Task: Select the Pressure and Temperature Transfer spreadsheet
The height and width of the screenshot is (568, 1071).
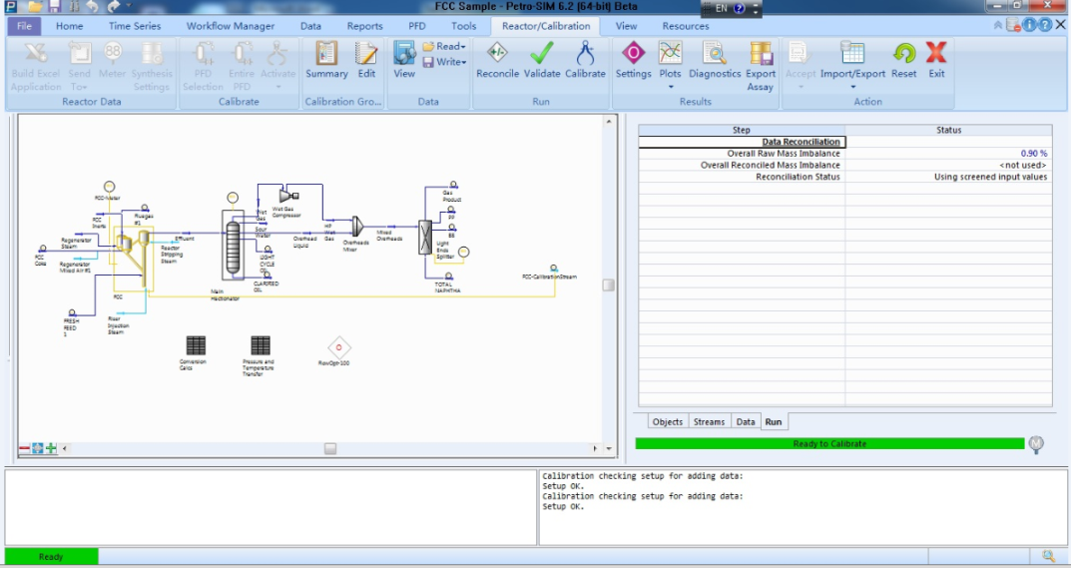Action: [x=260, y=345]
